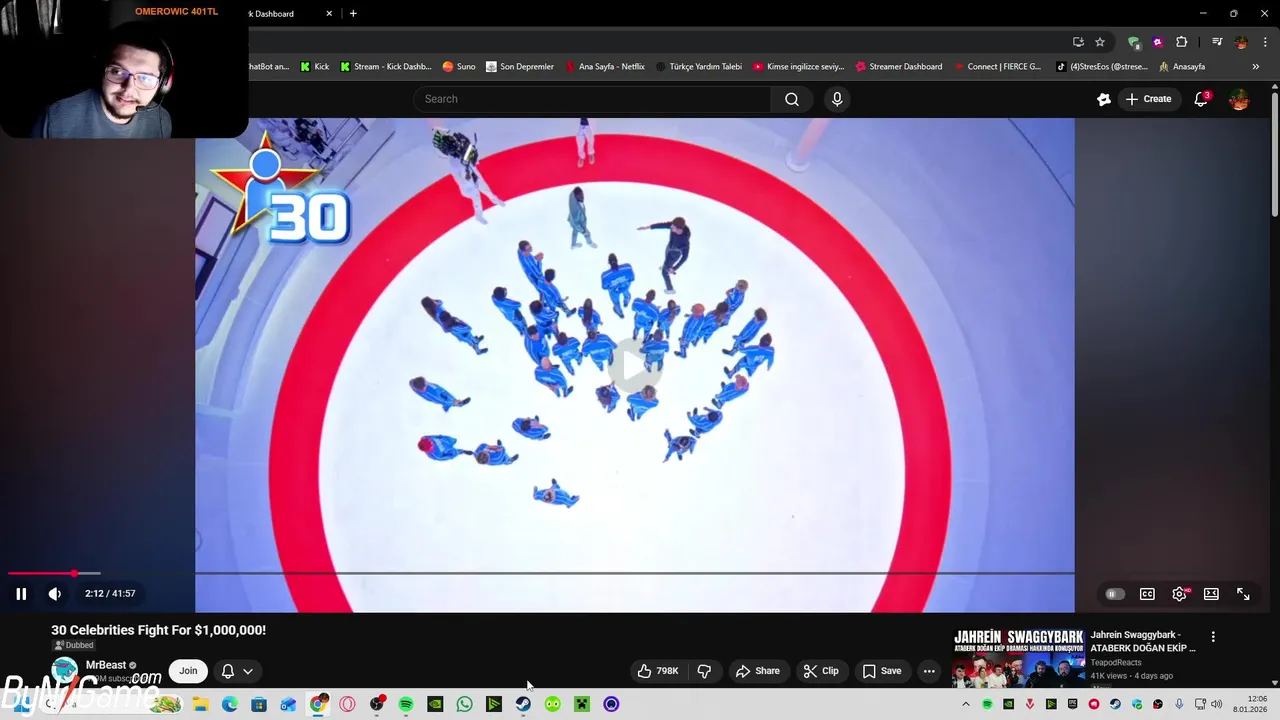This screenshot has width=1280, height=720.
Task: Open Connect | FIERCE G... bookmark
Action: [x=997, y=67]
